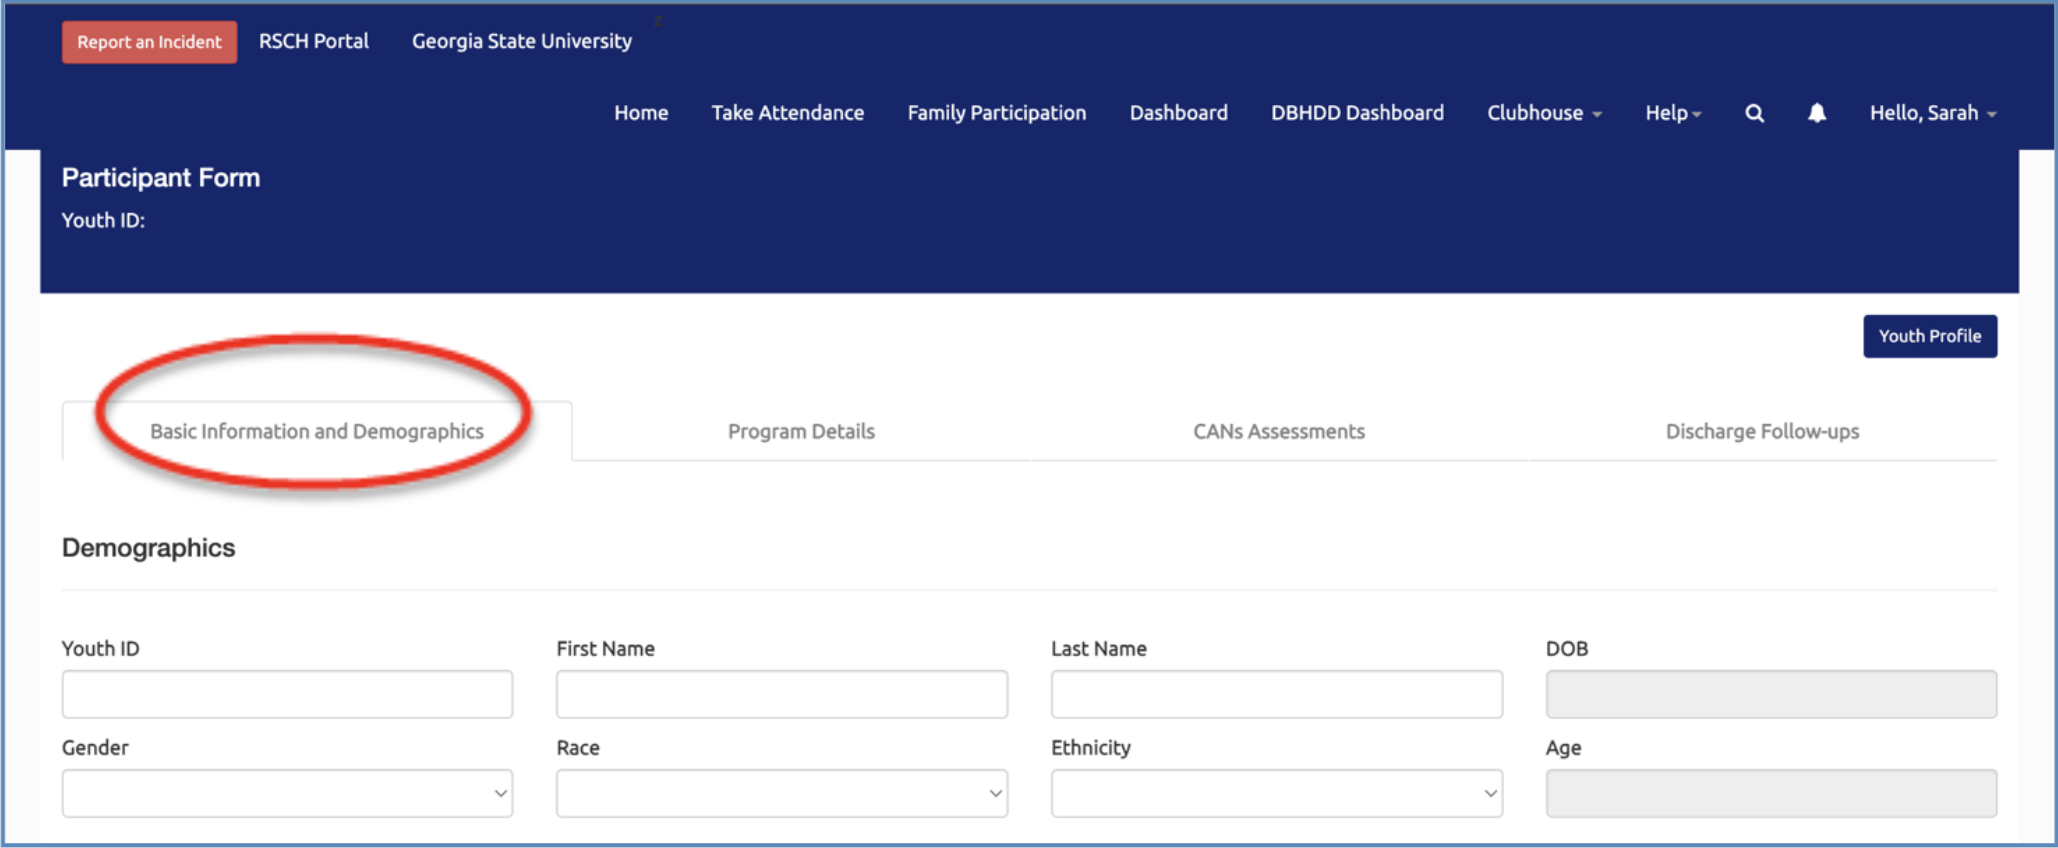2058x848 pixels.
Task: Go to the DBHDD Dashboard
Action: point(1357,113)
